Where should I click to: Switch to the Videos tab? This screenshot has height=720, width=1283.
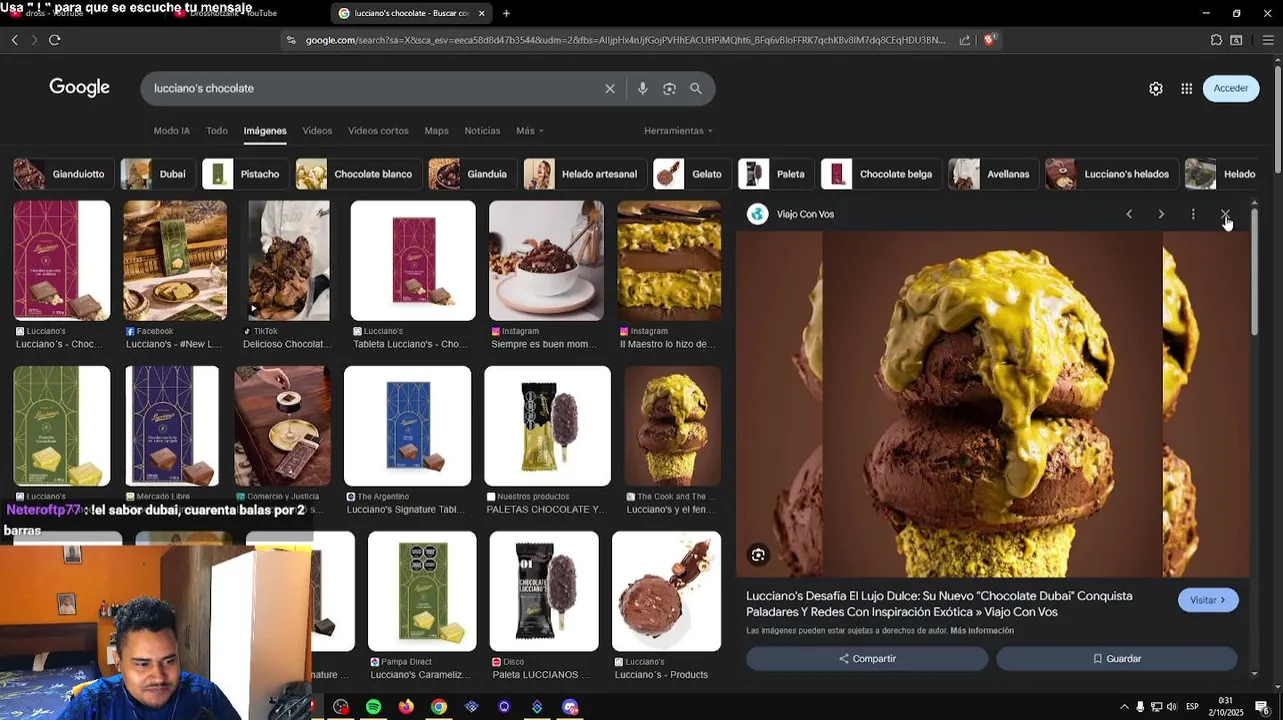(x=317, y=131)
